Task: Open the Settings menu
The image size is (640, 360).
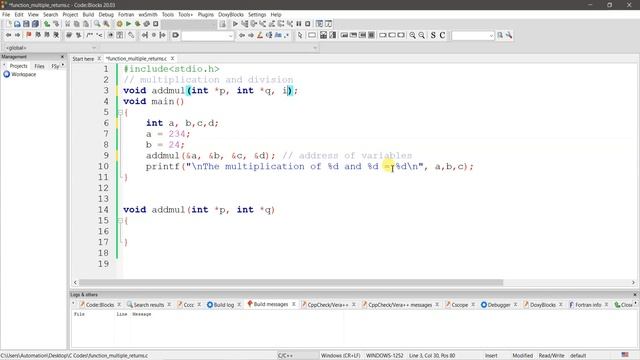Action: (257, 14)
